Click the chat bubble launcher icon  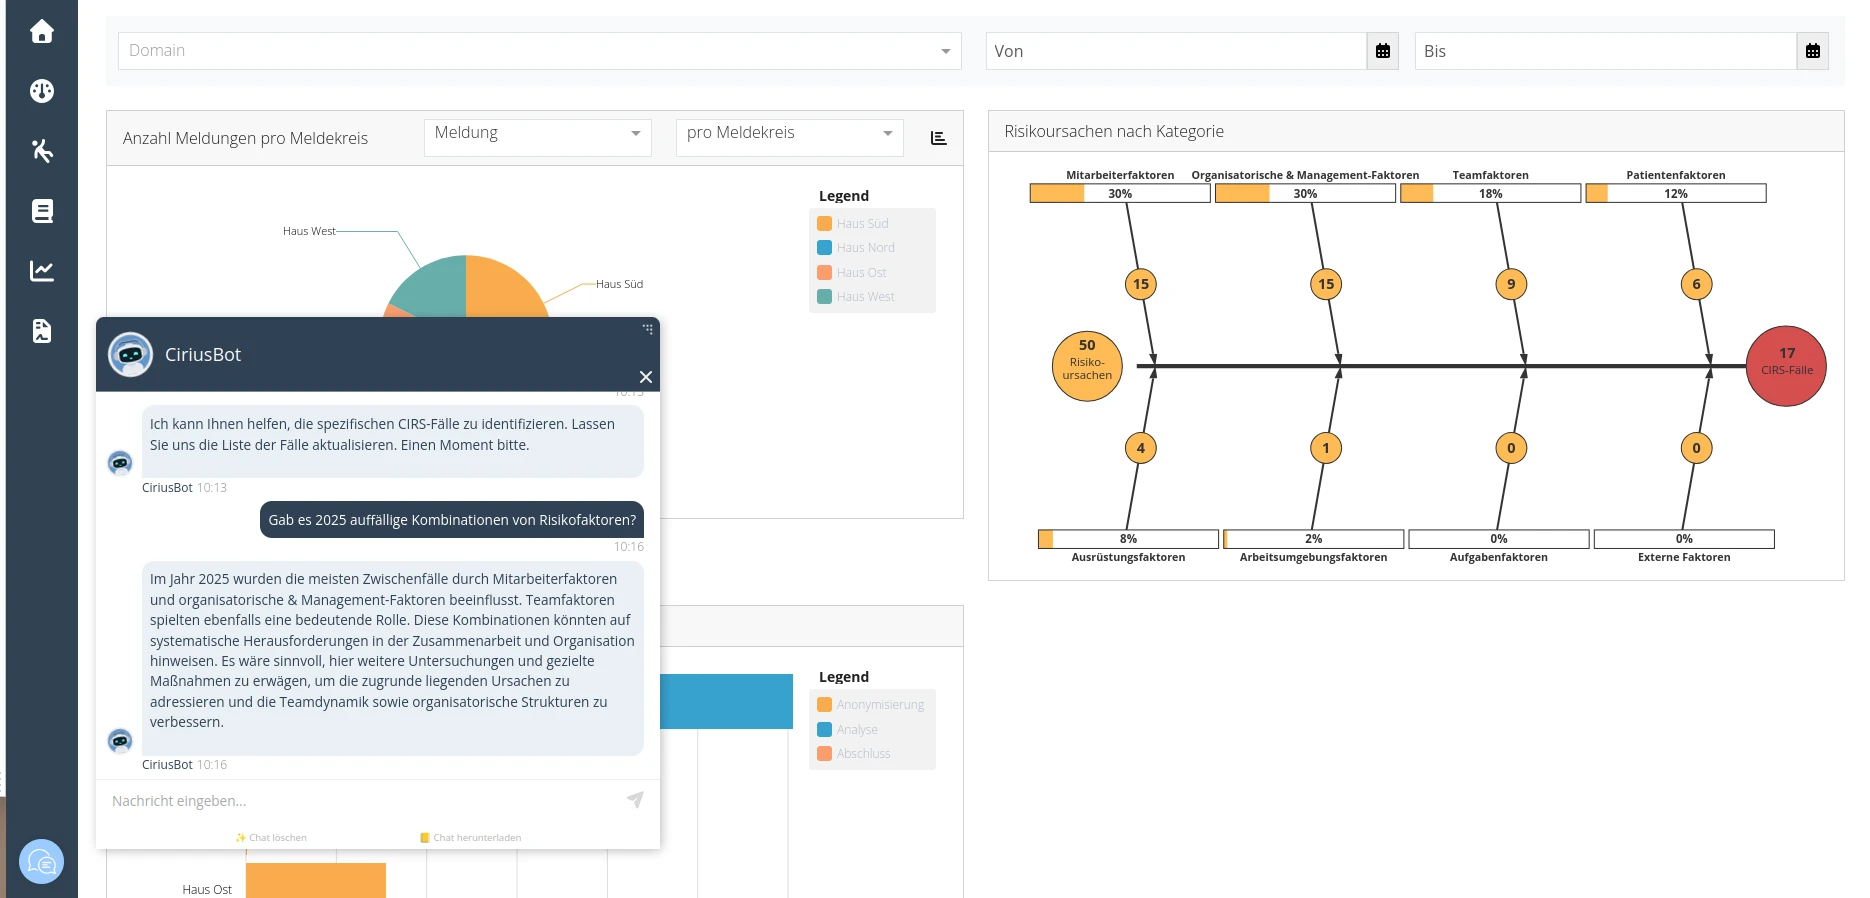click(42, 861)
